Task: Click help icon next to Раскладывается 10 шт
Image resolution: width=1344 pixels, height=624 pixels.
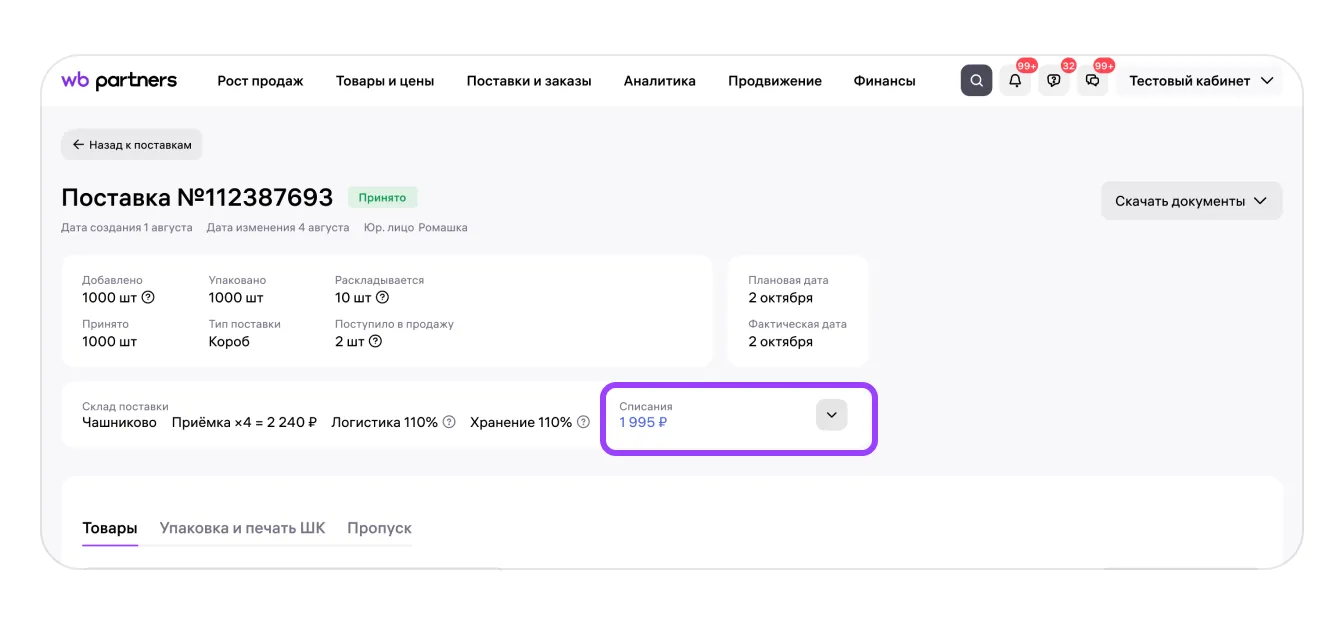Action: pos(382,297)
